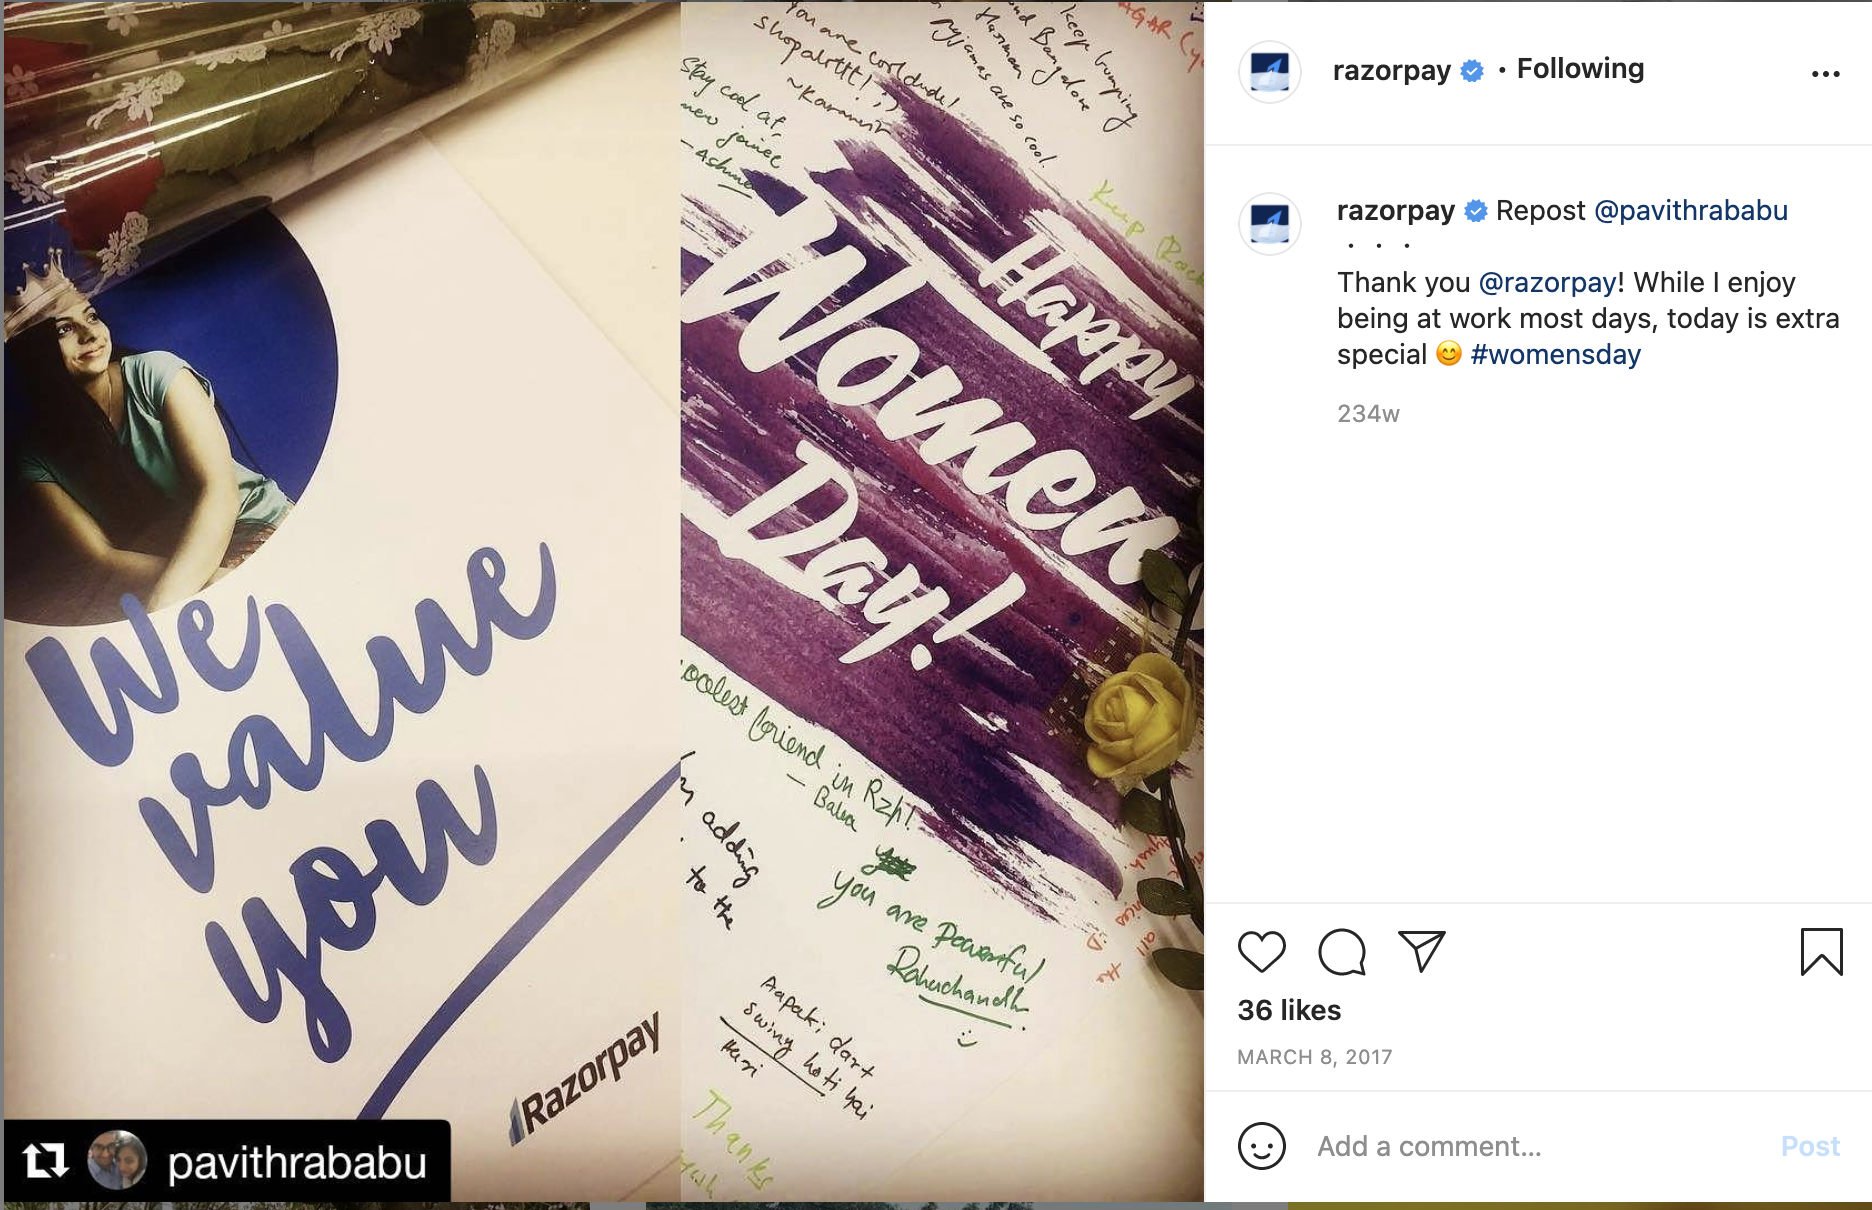Open the #womensday hashtag
Screen dimensions: 1872x1210
click(x=1555, y=355)
